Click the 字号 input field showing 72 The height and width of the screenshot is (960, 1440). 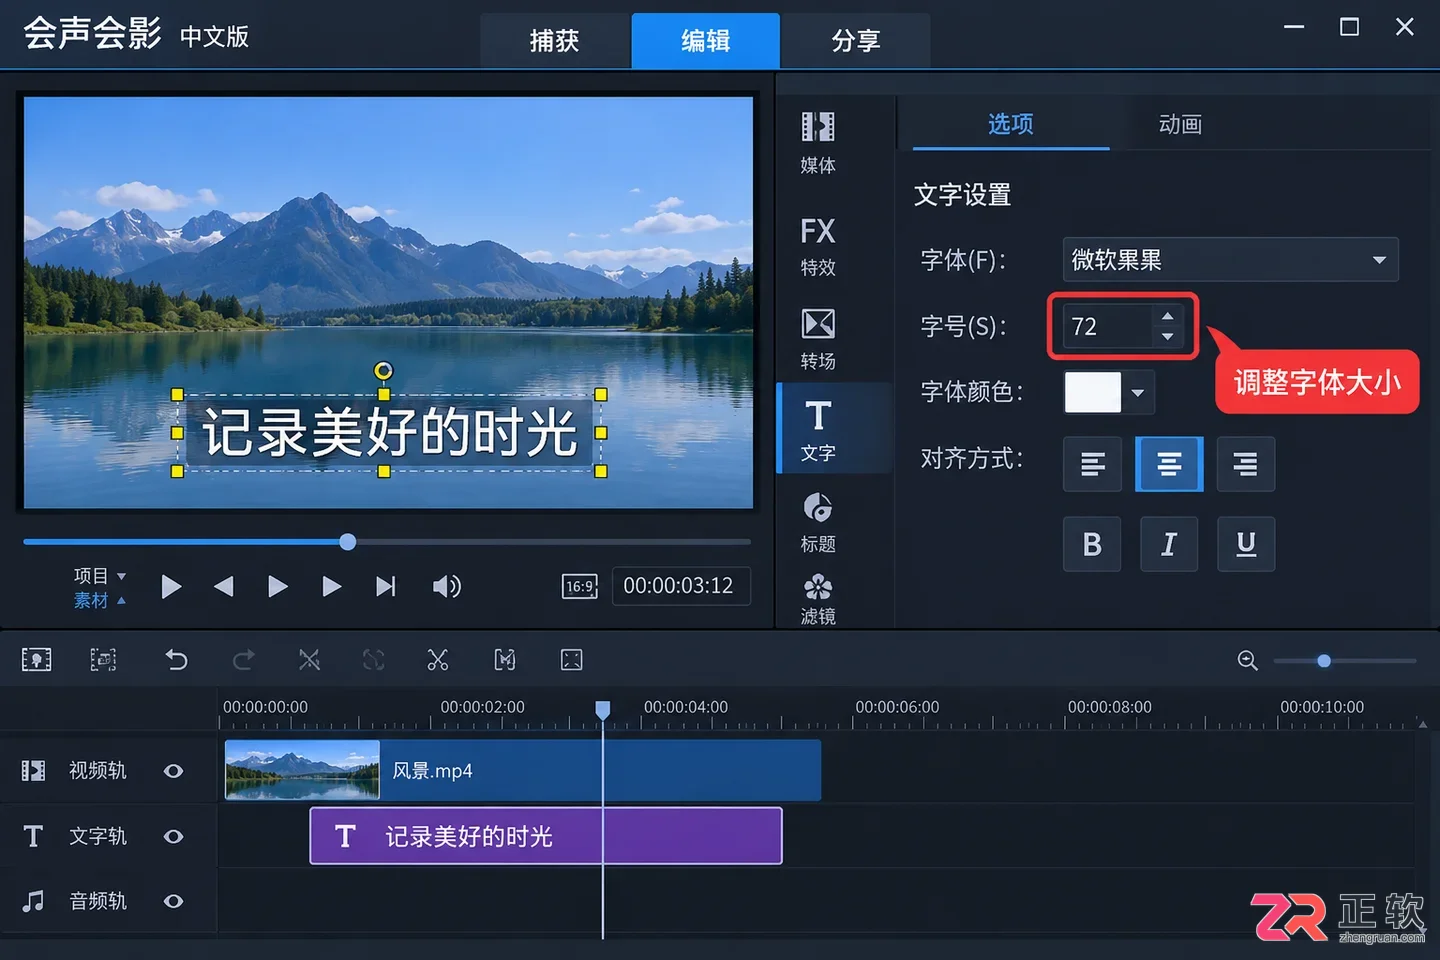click(x=1108, y=327)
